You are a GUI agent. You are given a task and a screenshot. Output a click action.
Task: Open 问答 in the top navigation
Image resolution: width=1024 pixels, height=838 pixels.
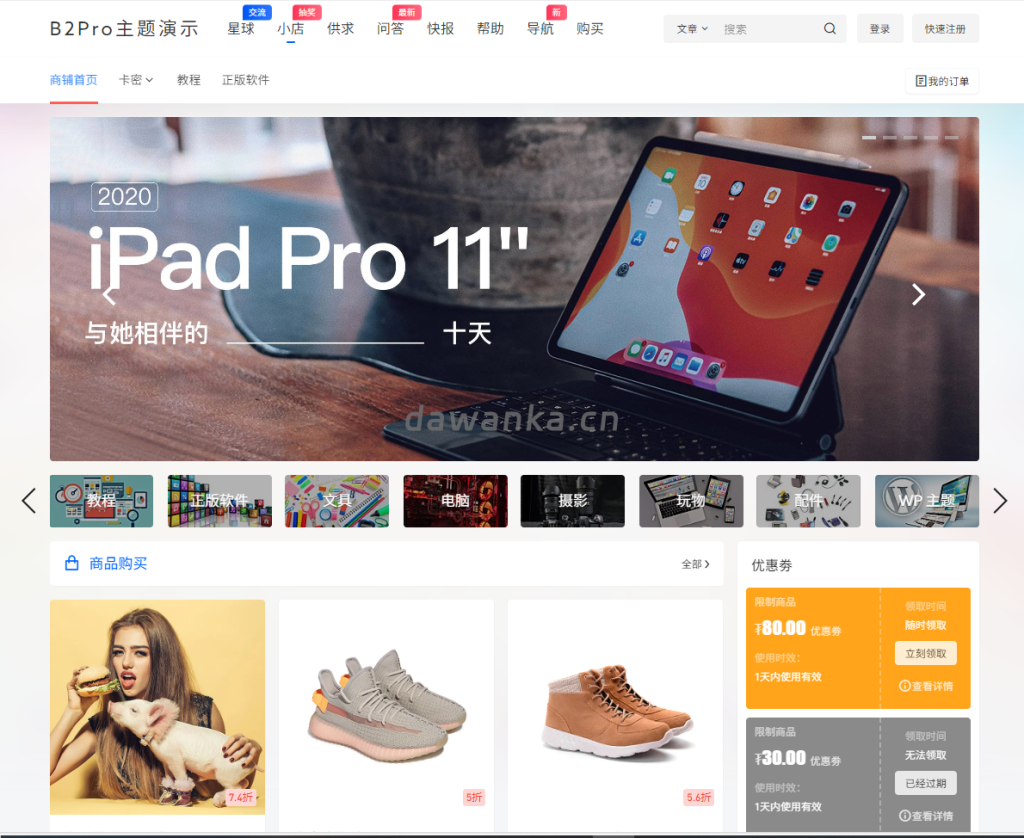tap(391, 29)
